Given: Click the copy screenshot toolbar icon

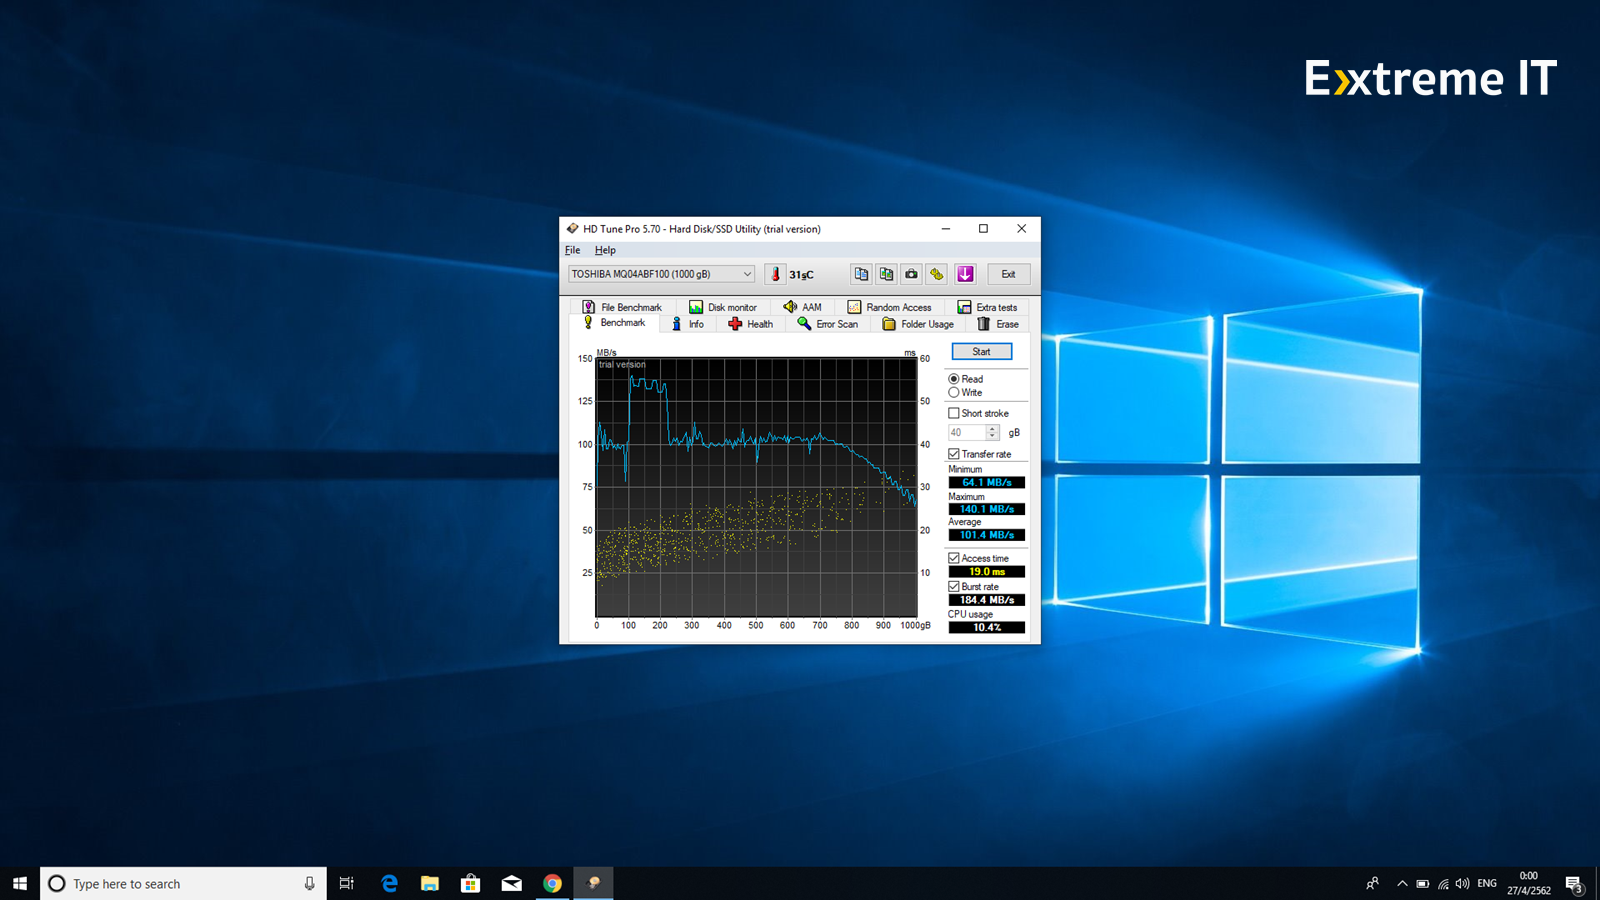Looking at the screenshot, I should pos(886,274).
